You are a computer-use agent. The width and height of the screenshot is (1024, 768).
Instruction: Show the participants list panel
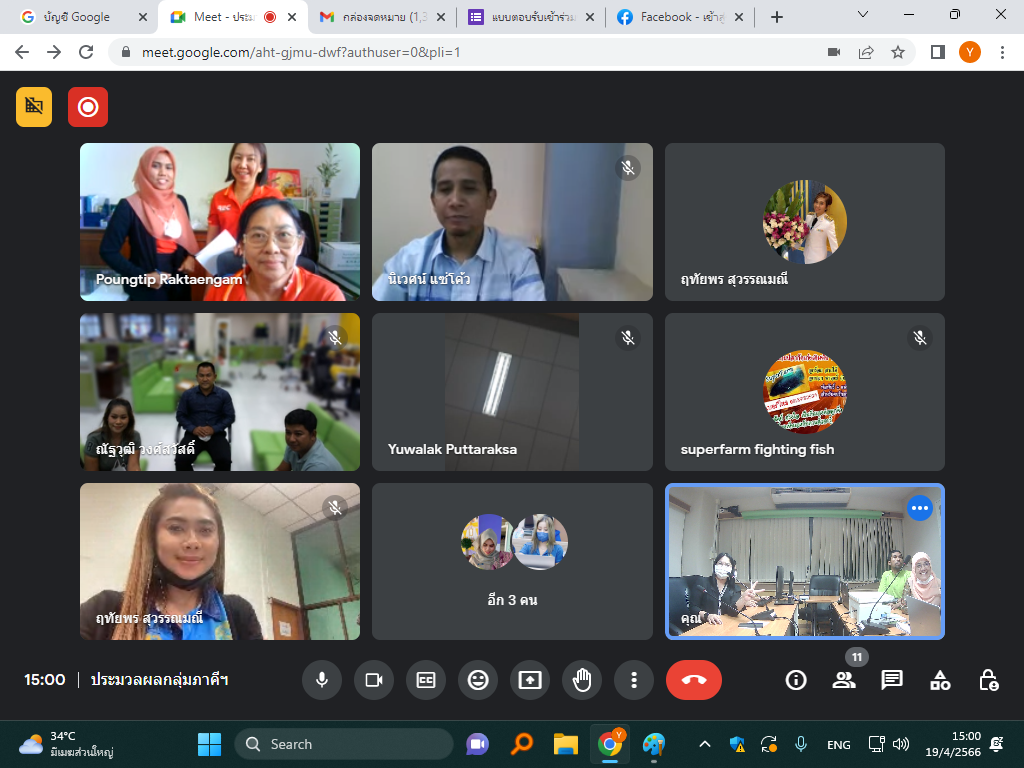[x=844, y=680]
